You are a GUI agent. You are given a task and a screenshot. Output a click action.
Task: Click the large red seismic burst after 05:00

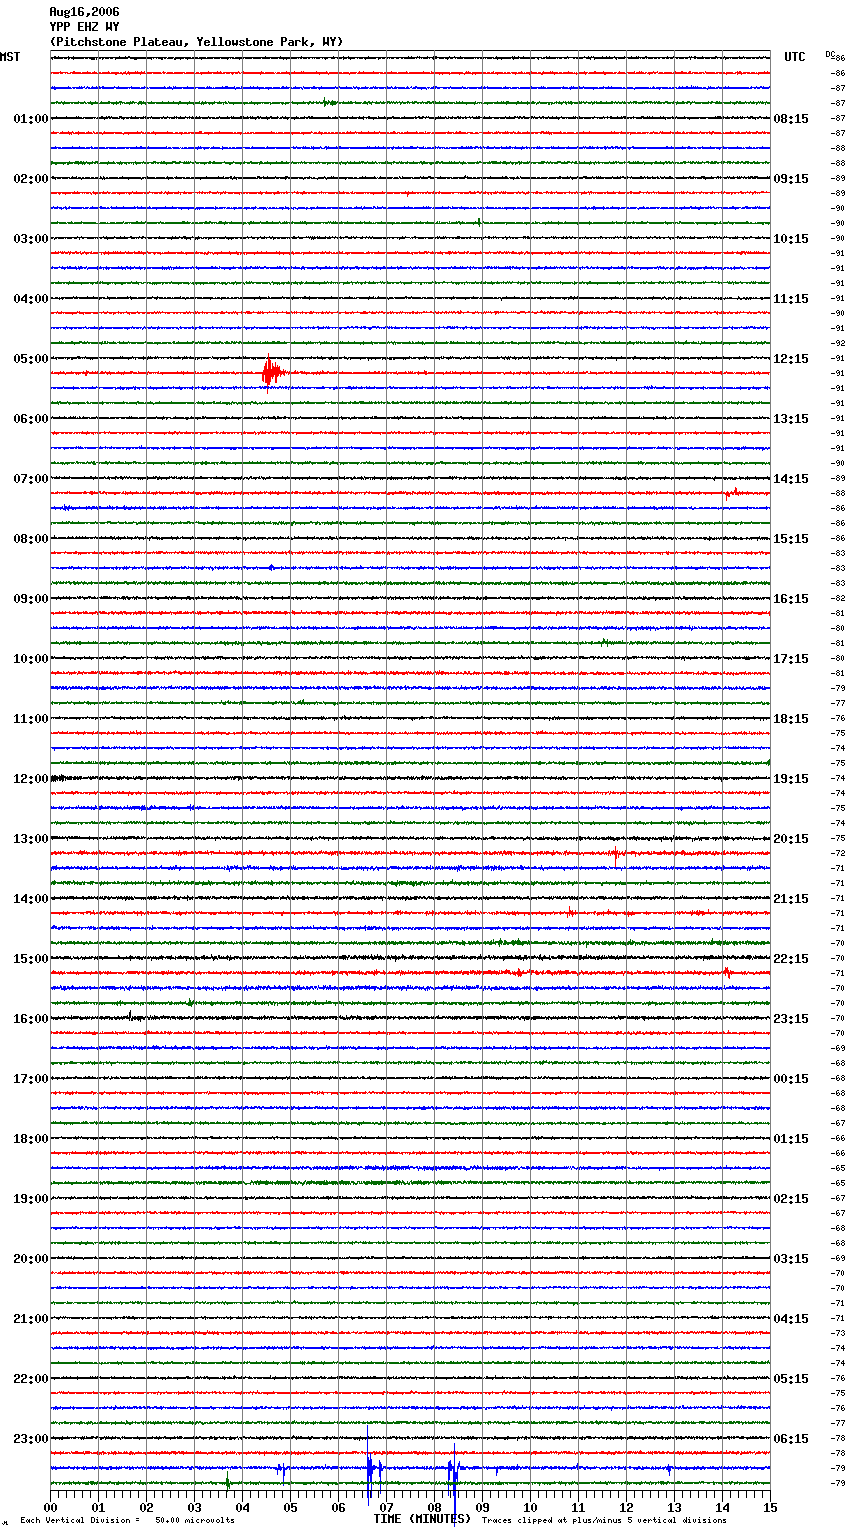coord(271,372)
